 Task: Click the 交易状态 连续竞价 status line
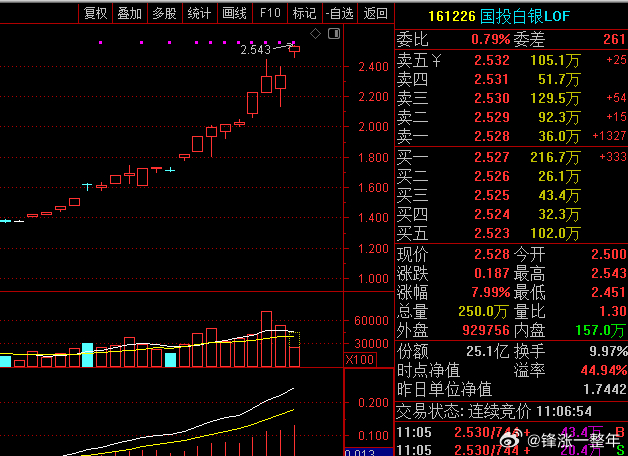[494, 411]
